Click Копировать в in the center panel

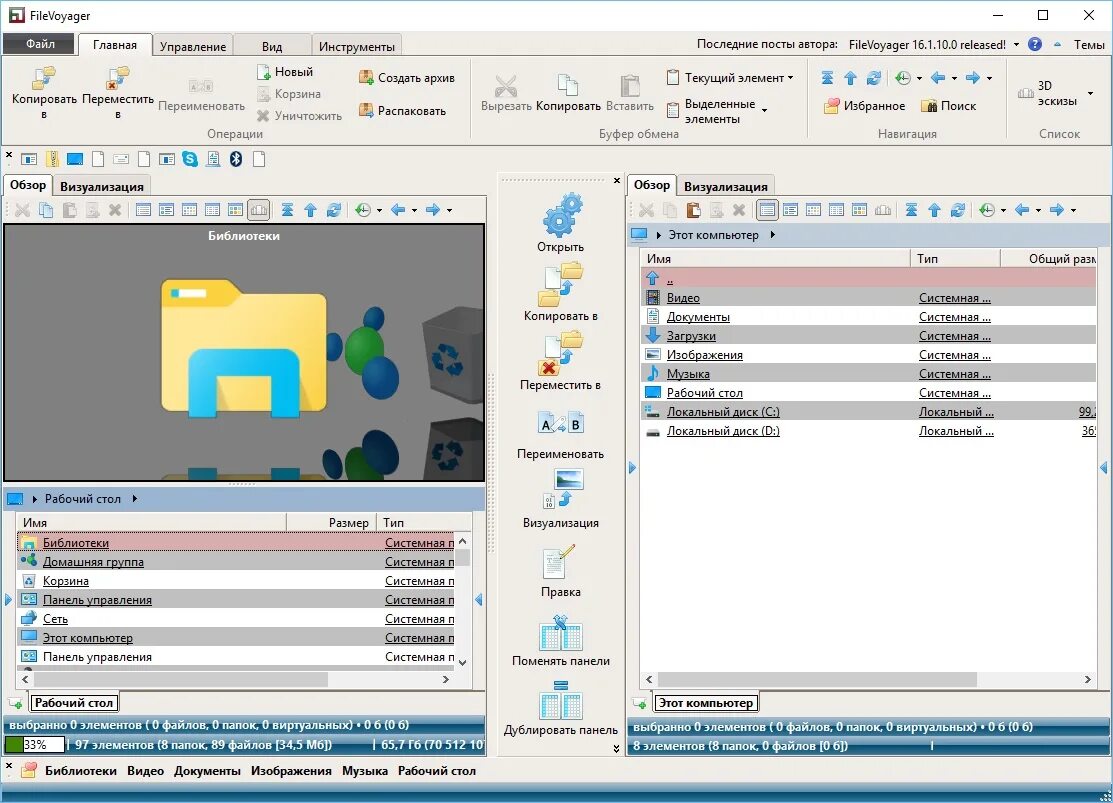[561, 293]
